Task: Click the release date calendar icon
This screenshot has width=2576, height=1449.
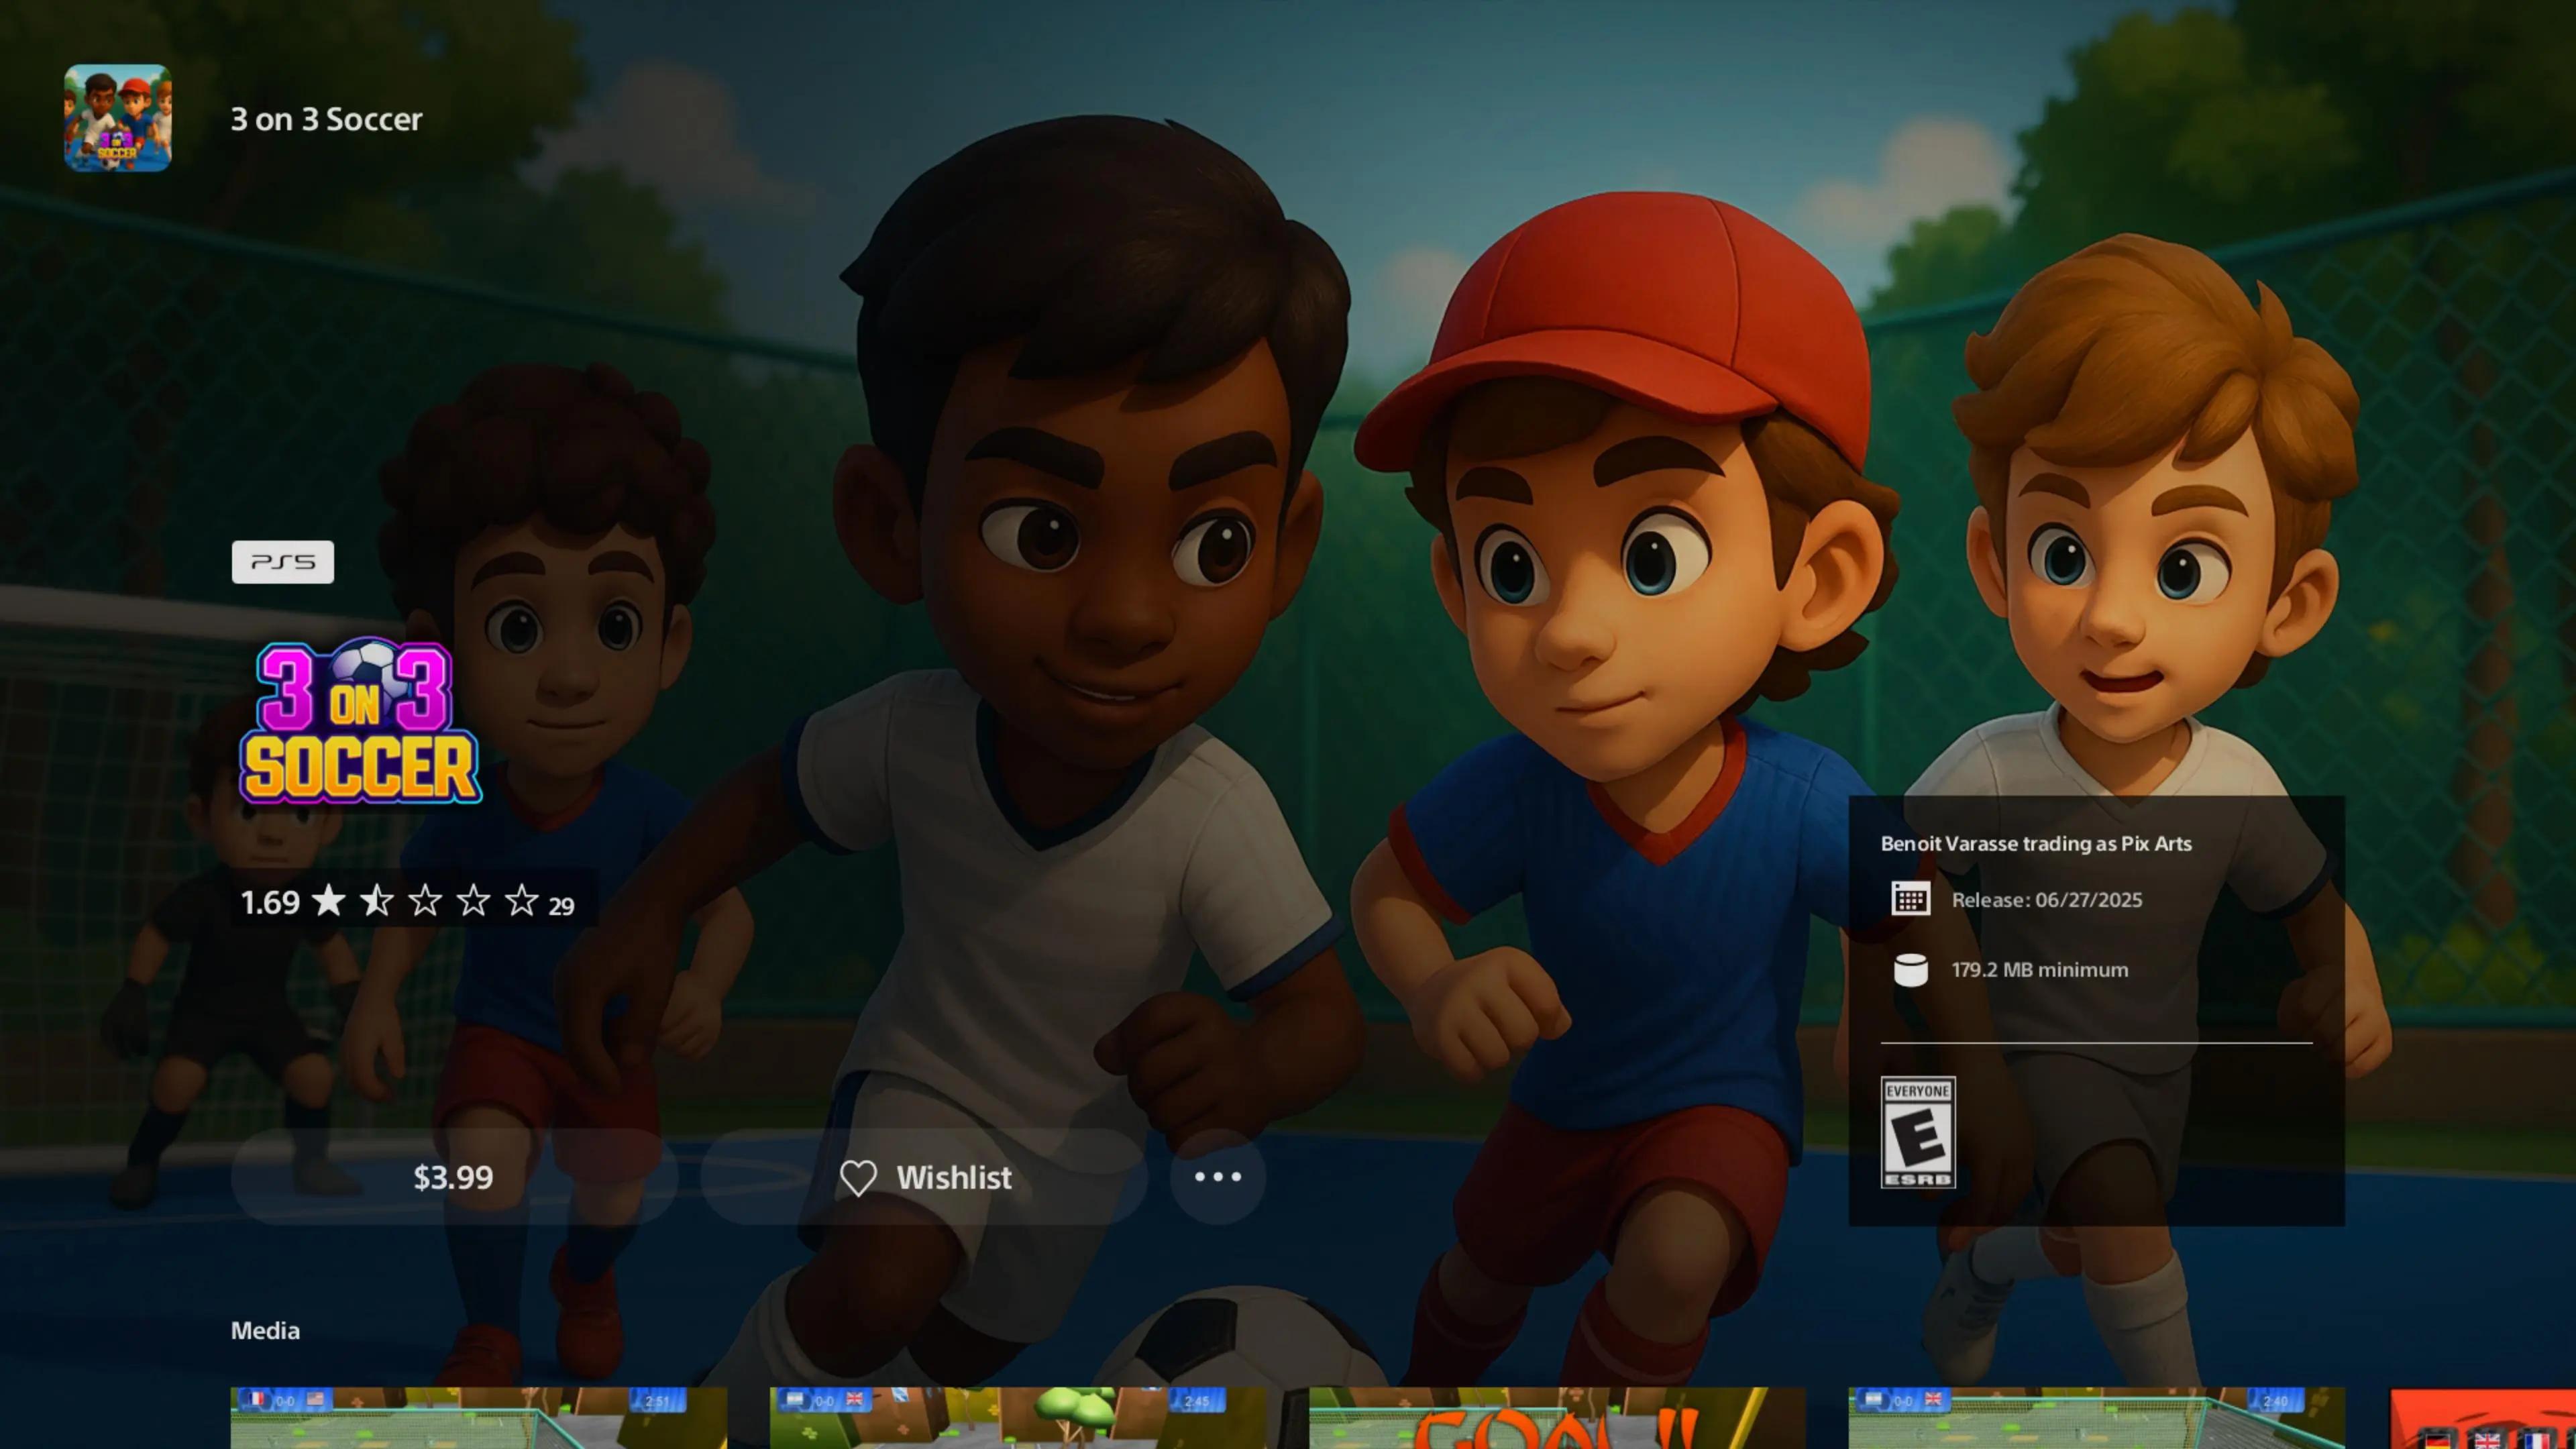Action: (1910, 899)
